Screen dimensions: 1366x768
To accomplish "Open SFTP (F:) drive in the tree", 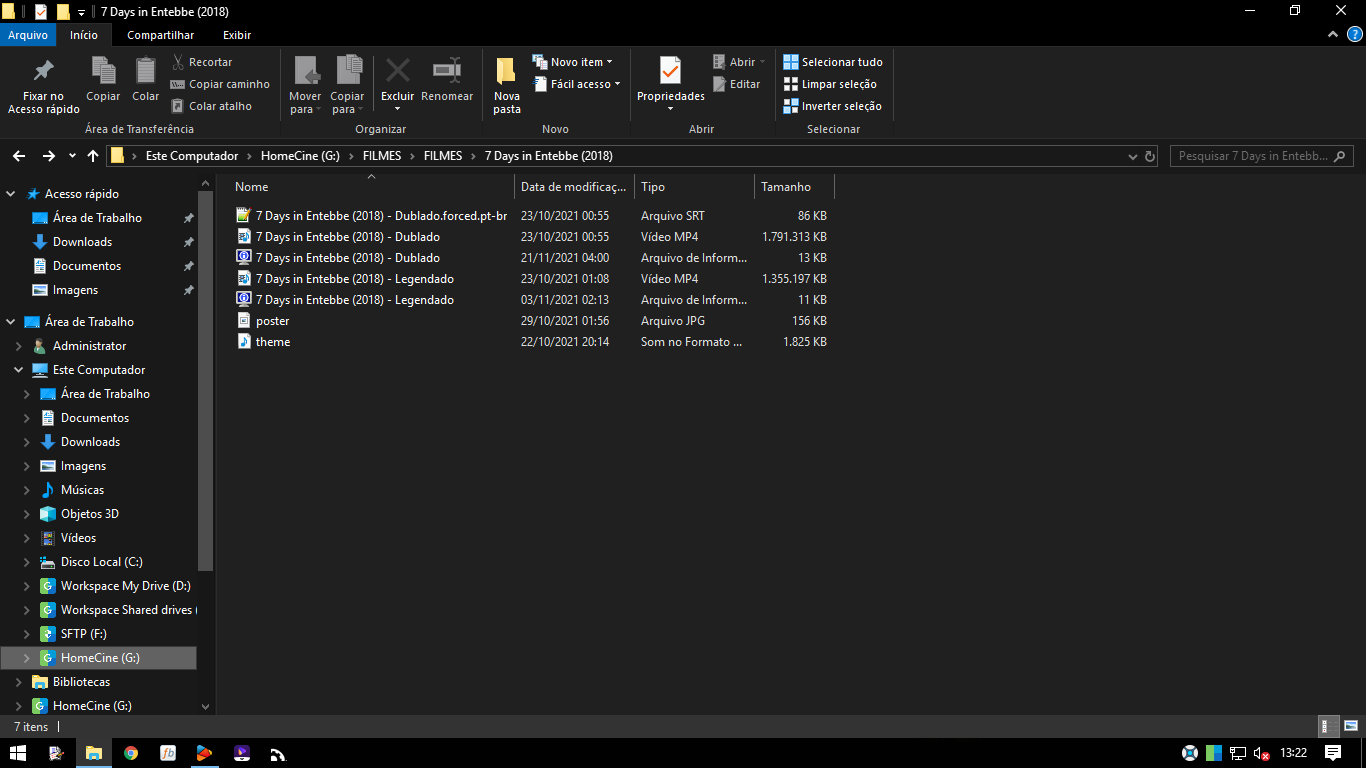I will [x=84, y=634].
